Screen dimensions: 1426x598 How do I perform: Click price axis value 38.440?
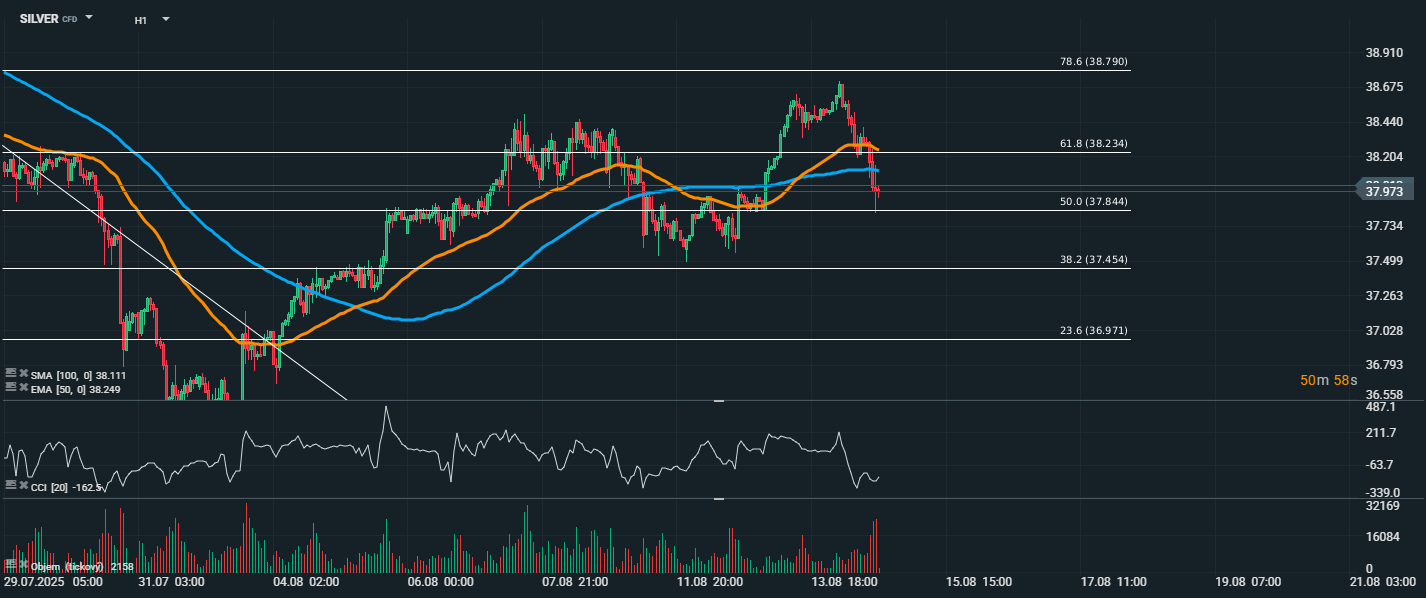click(x=1384, y=122)
